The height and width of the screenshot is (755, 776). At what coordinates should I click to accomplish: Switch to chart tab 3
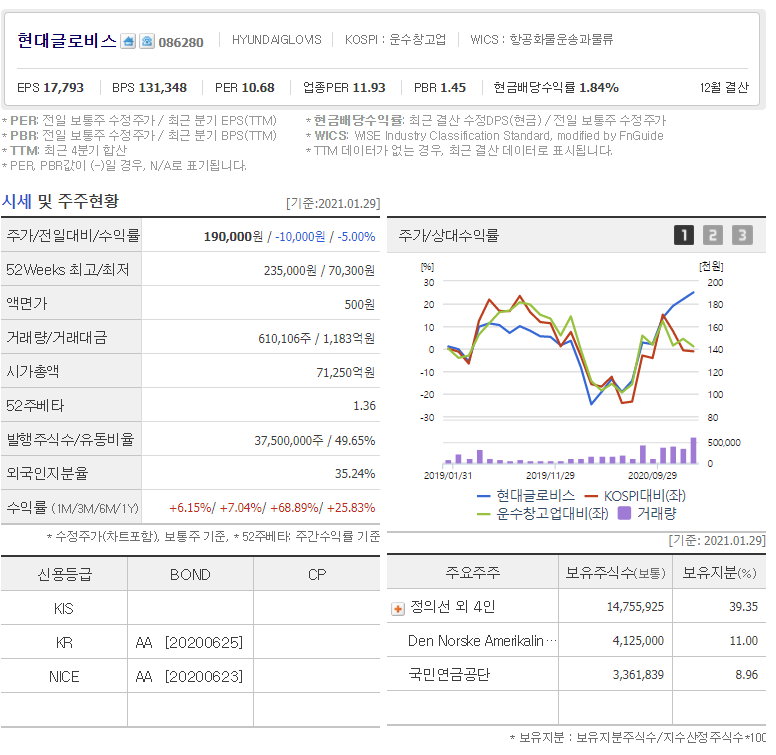742,235
